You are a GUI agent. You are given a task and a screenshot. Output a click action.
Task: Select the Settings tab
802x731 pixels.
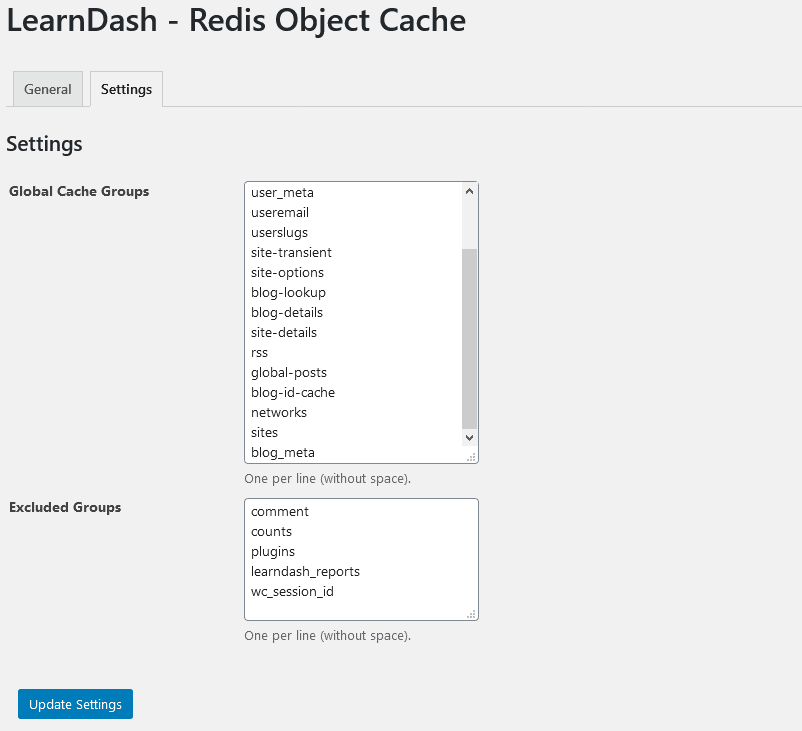(x=126, y=89)
